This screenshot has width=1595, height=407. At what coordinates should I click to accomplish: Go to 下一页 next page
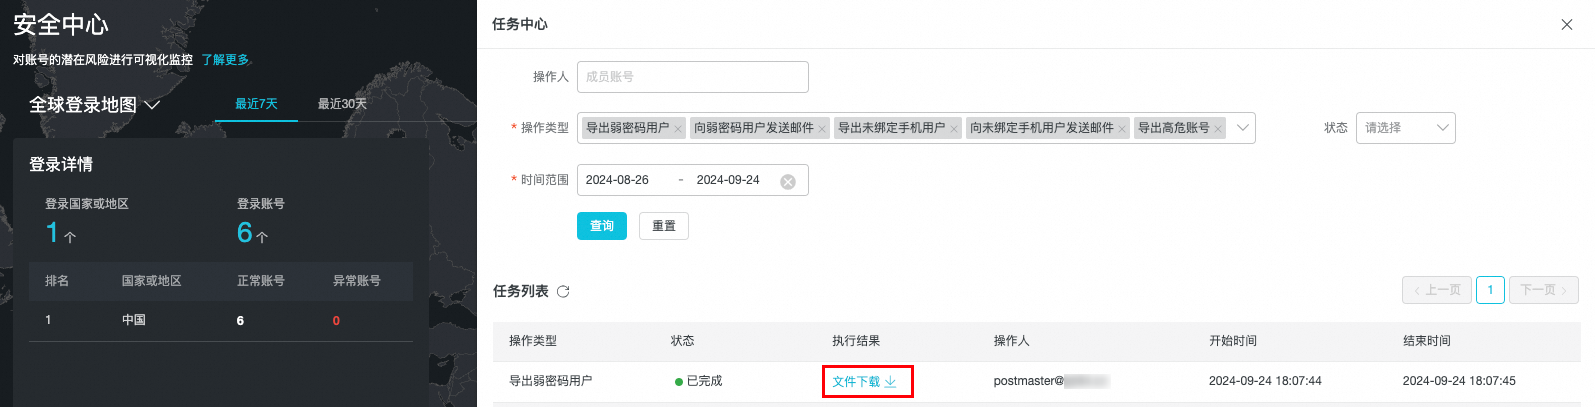1543,290
